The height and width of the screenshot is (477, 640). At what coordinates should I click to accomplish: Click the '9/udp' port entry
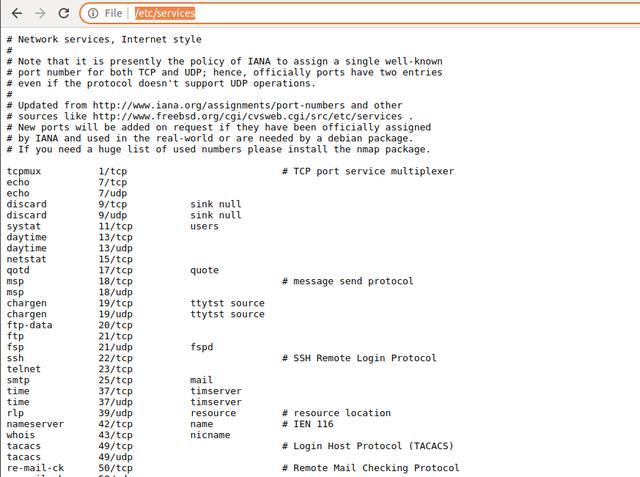pyautogui.click(x=113, y=215)
